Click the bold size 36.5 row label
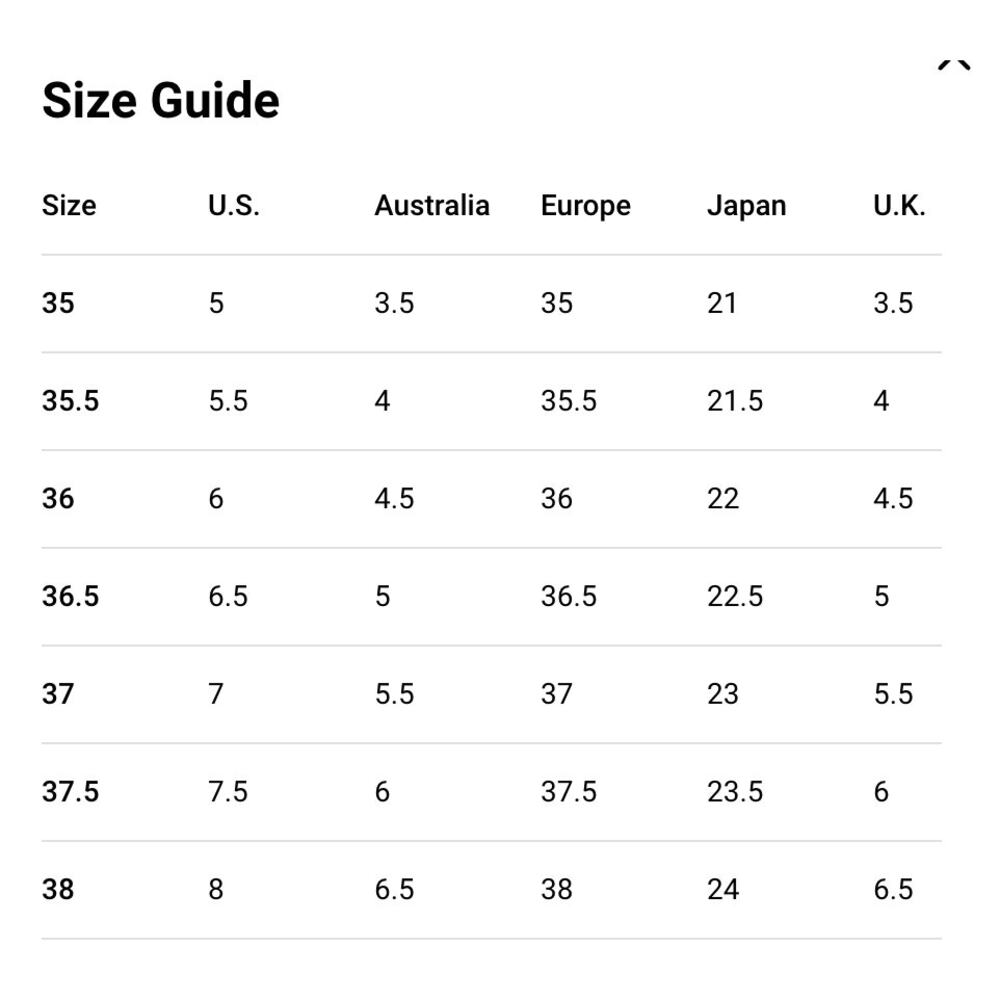This screenshot has height=1000, width=1000. click(71, 597)
